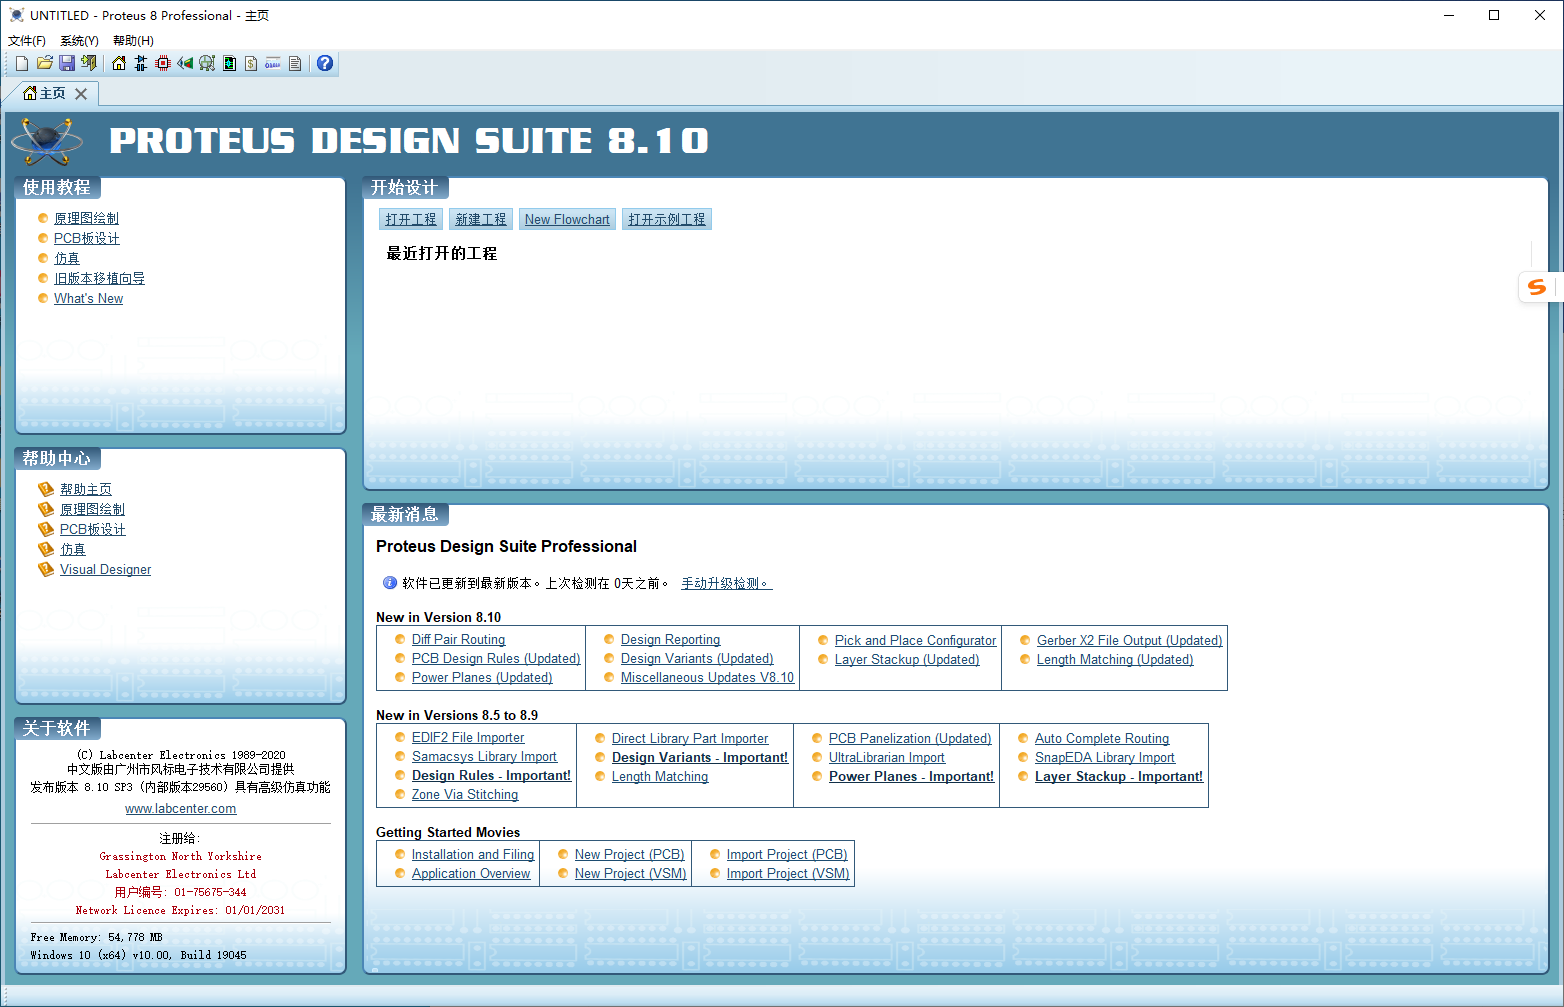This screenshot has height=1007, width=1564.
Task: Open Design Rules - Important! link
Action: click(x=491, y=775)
